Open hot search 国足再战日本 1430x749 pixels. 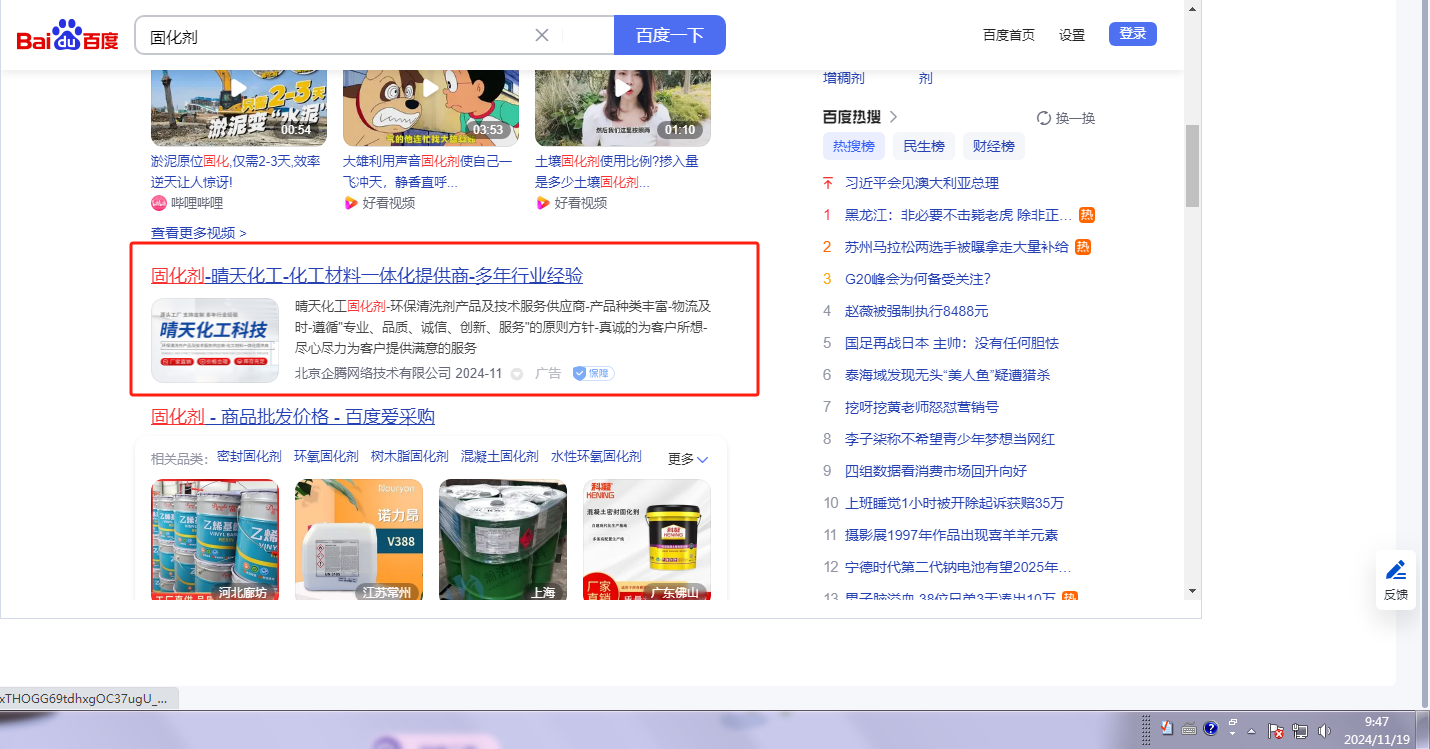952,343
